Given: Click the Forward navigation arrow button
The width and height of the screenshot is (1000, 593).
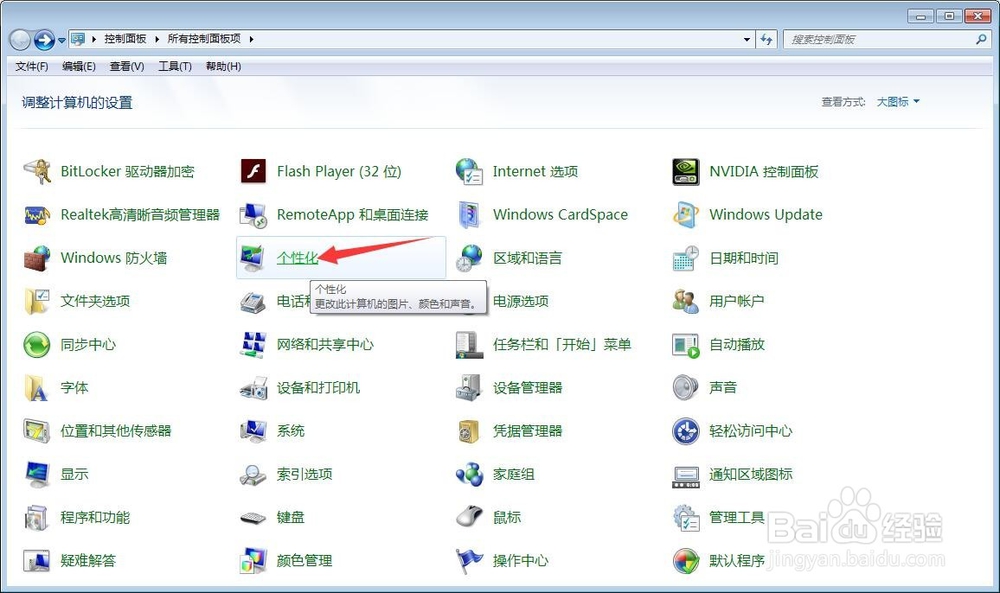Looking at the screenshot, I should click(44, 40).
